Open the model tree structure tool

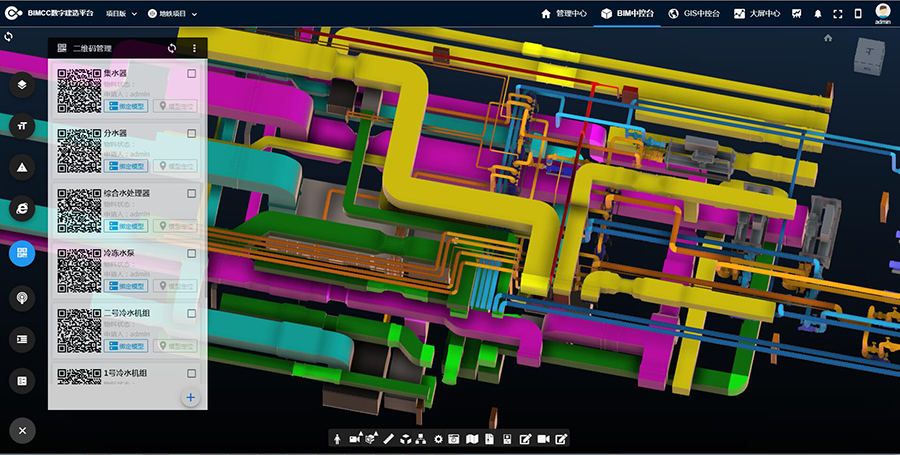421,439
